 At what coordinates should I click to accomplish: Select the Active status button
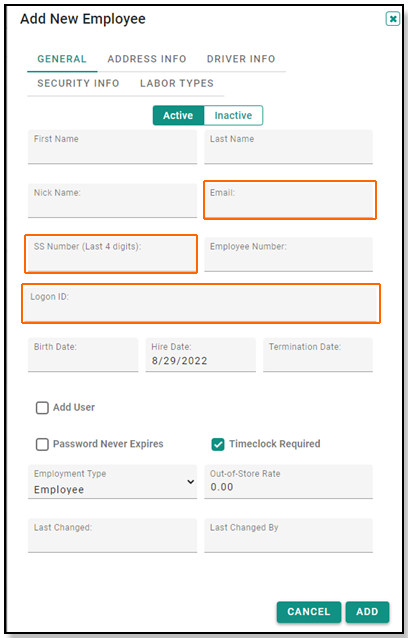(x=178, y=116)
